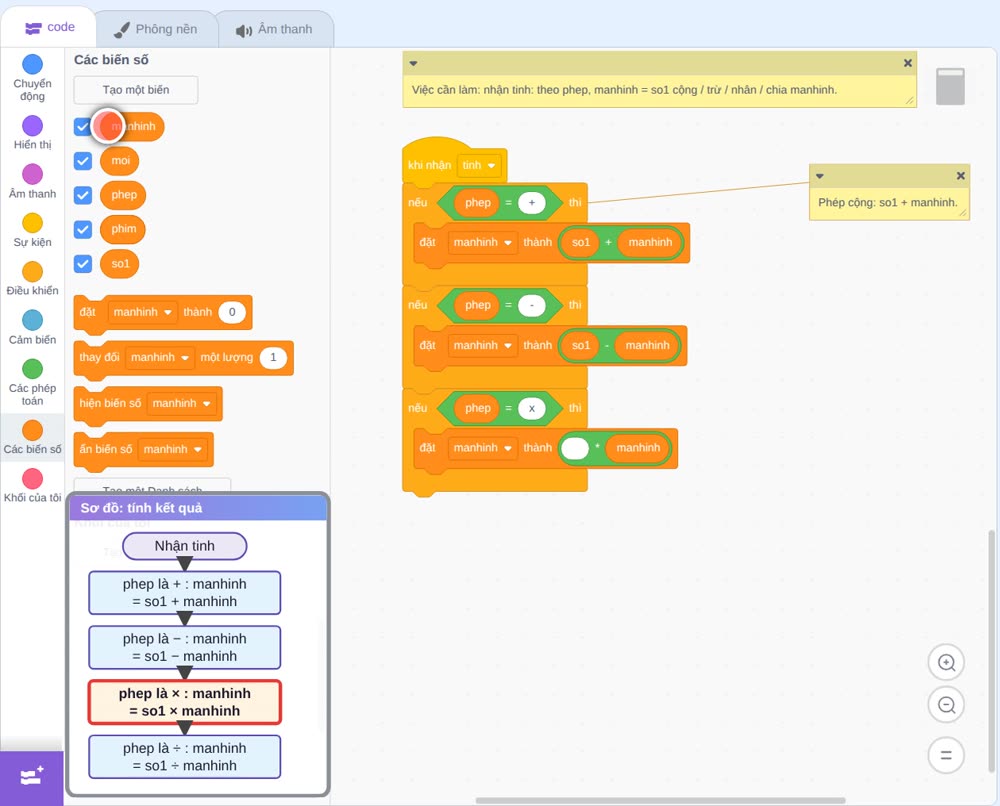Viewport: 1000px width, 806px height.
Task: Toggle the phep variable checkbox
Action: point(83,195)
